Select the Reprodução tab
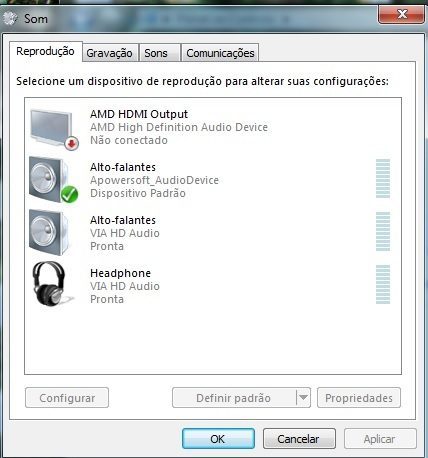428x458 pixels. 45,52
